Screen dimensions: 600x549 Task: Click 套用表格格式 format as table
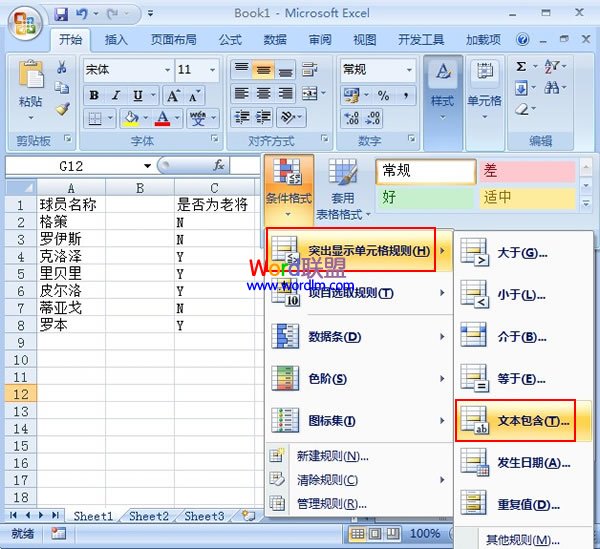pyautogui.click(x=343, y=189)
